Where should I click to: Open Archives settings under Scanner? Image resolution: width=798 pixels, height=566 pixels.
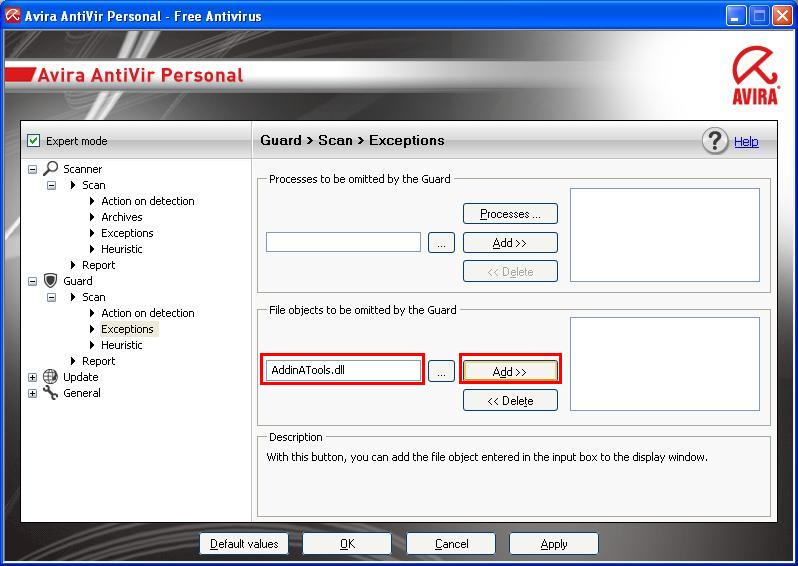point(122,217)
